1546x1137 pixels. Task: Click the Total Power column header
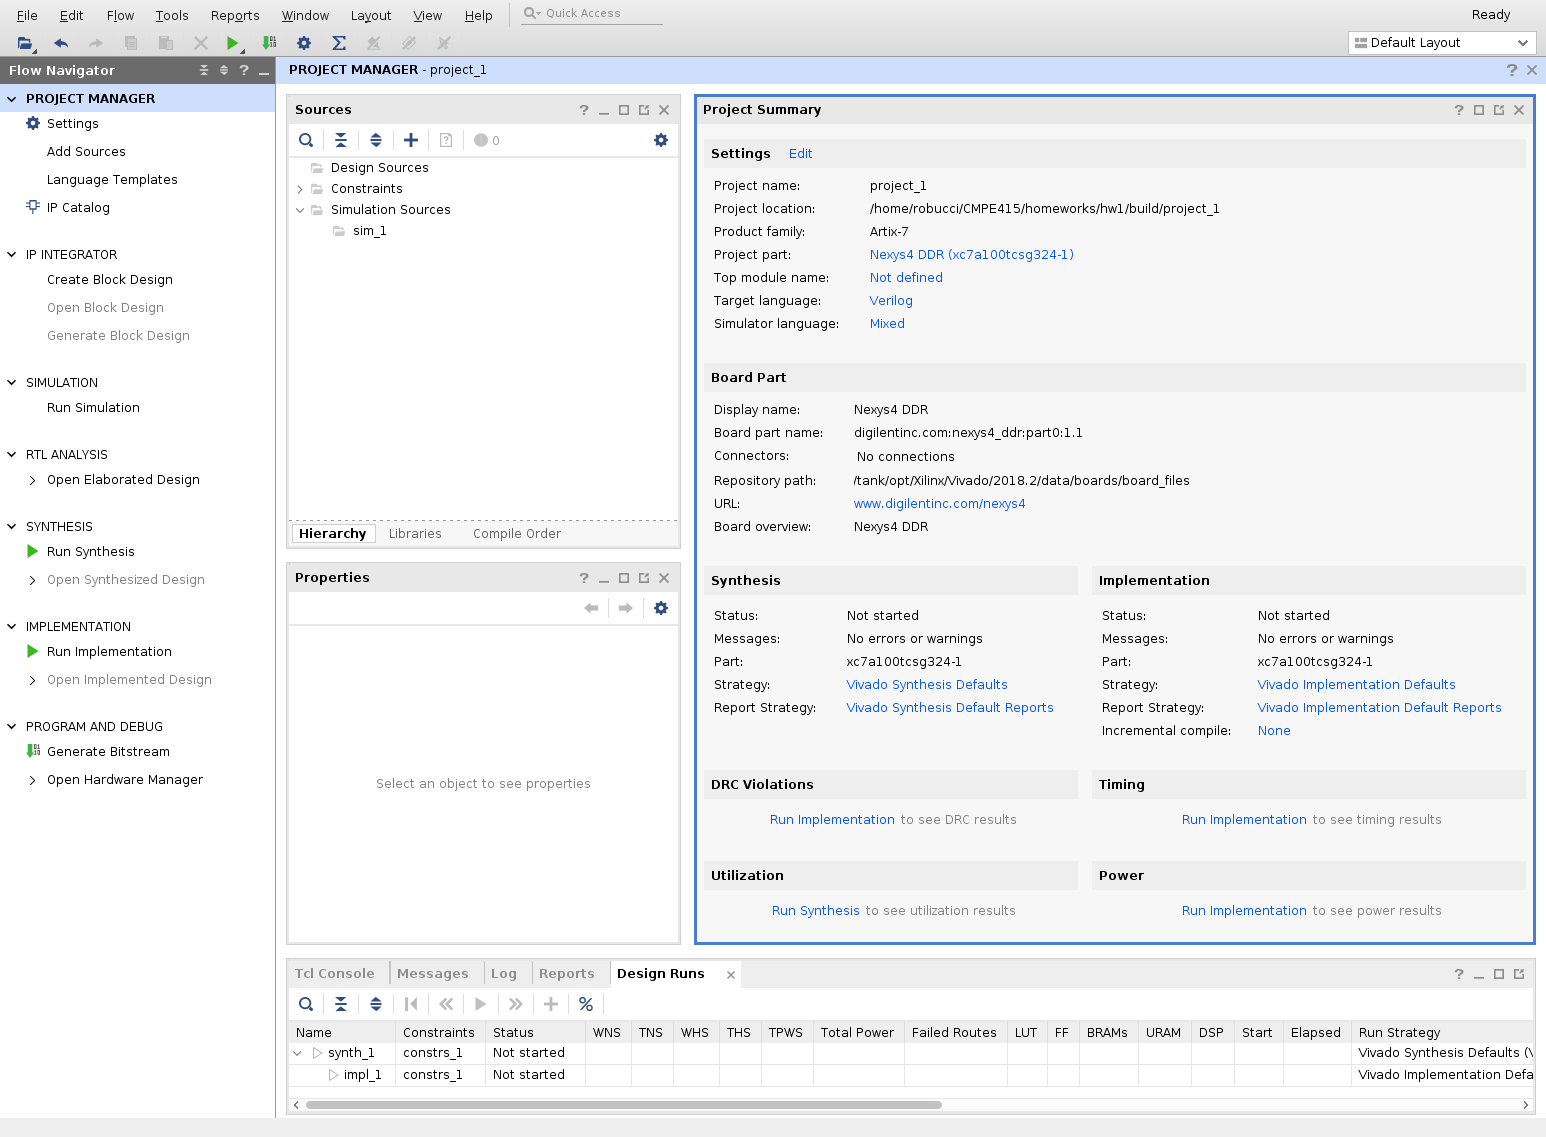tap(857, 1033)
